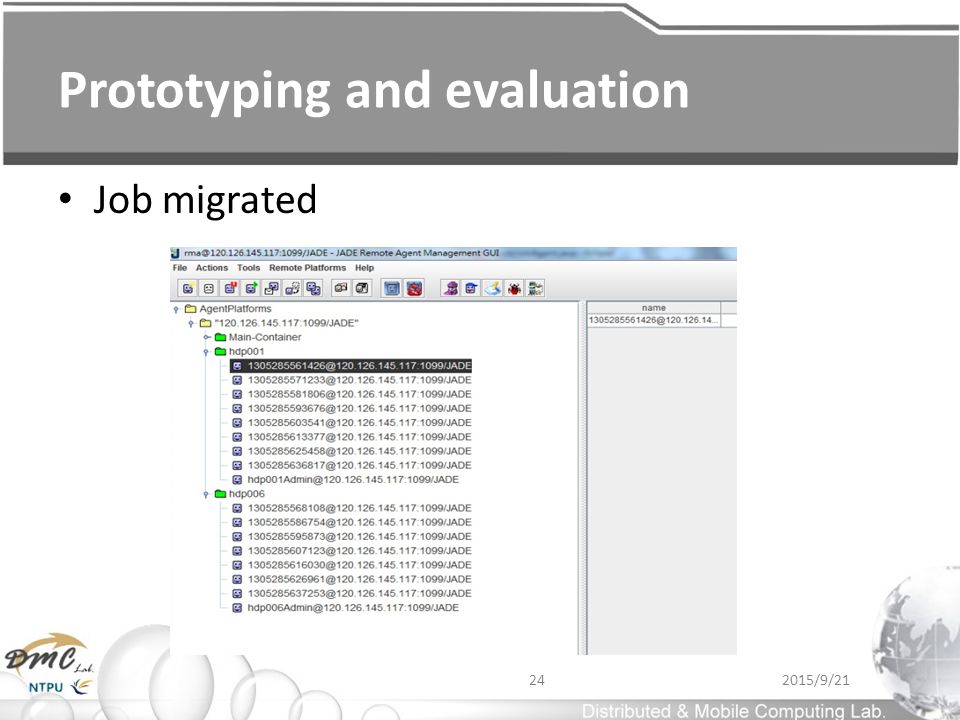
Task: Select the hdp001 container label
Action: point(246,351)
